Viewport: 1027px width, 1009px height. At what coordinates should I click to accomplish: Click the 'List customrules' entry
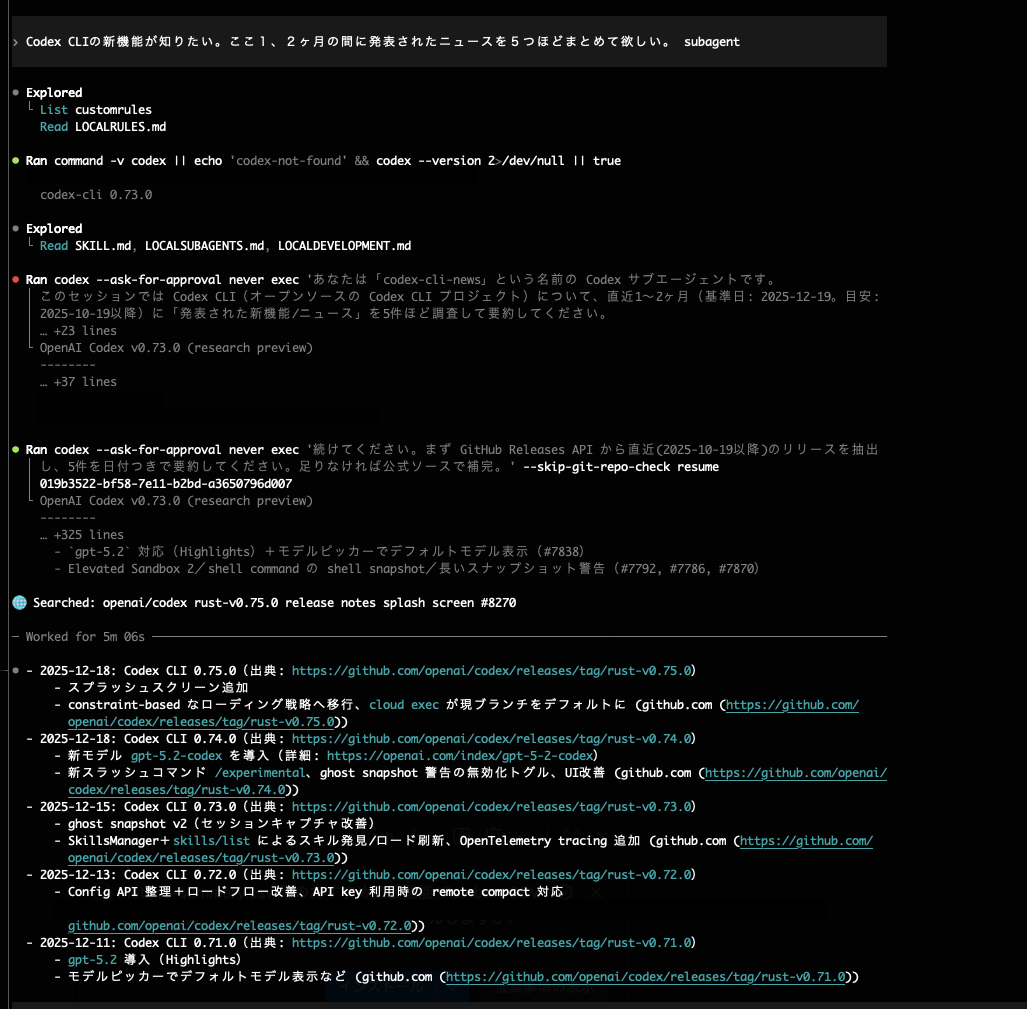click(x=96, y=110)
